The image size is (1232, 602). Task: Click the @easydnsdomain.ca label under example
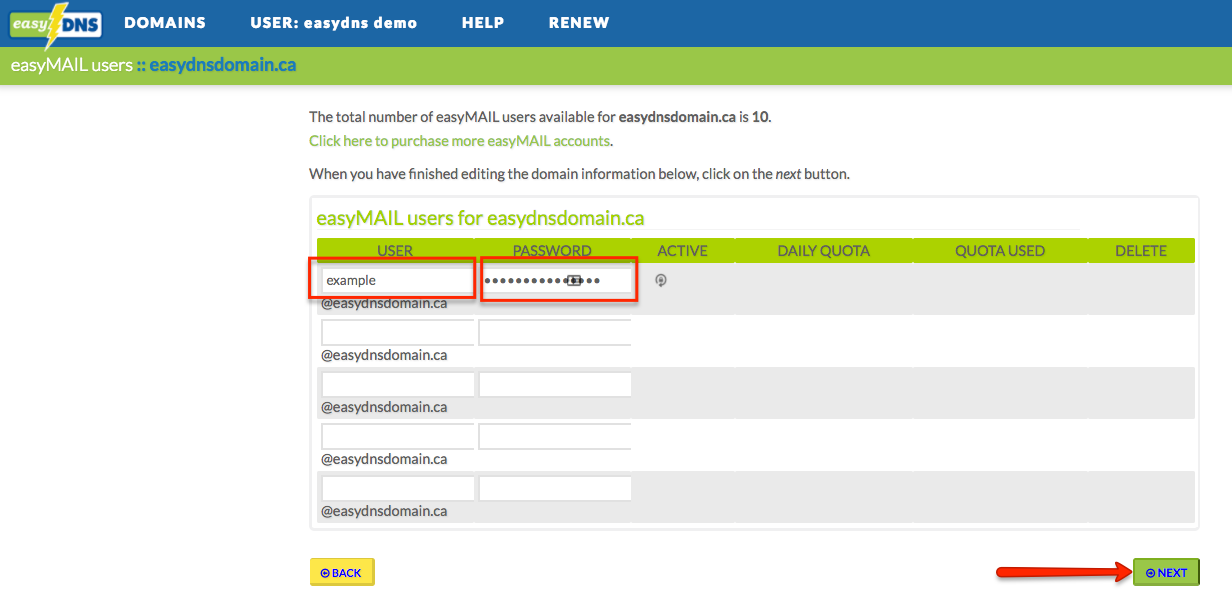(384, 303)
